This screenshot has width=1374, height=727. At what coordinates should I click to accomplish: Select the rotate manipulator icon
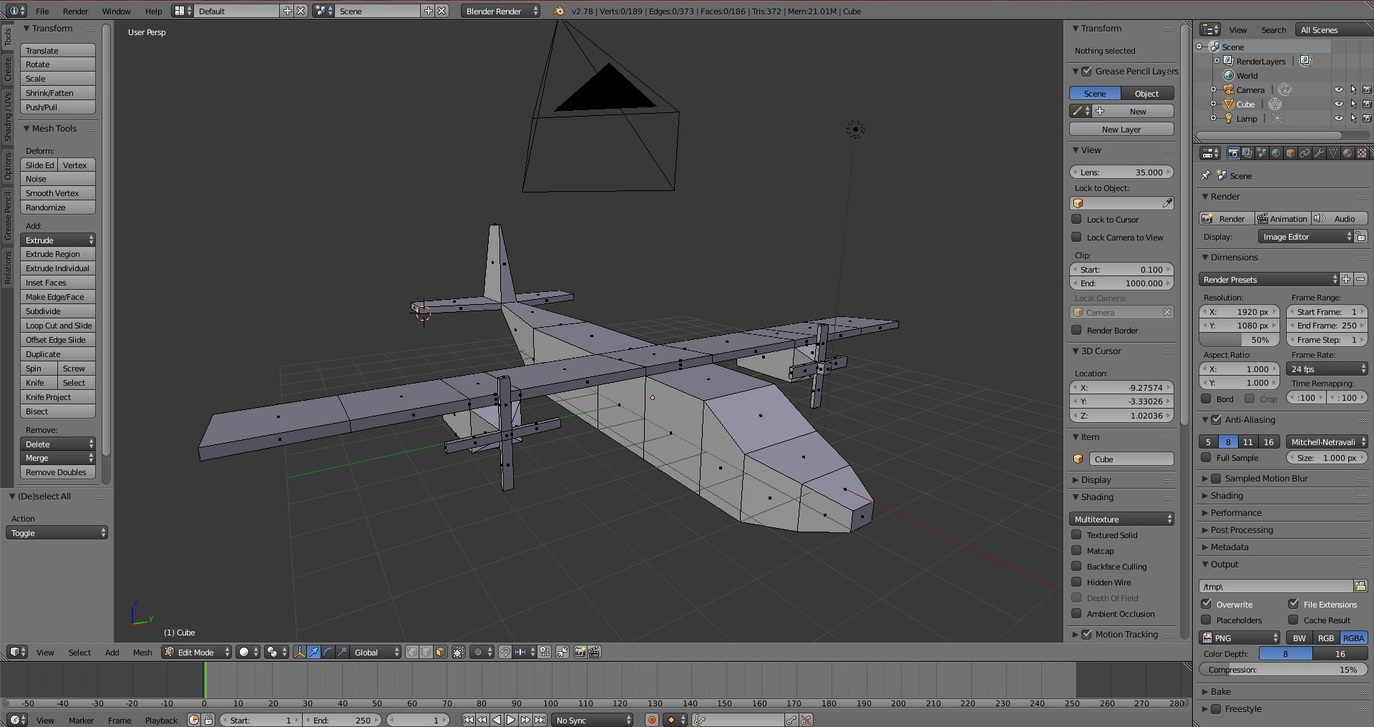pyautogui.click(x=328, y=652)
